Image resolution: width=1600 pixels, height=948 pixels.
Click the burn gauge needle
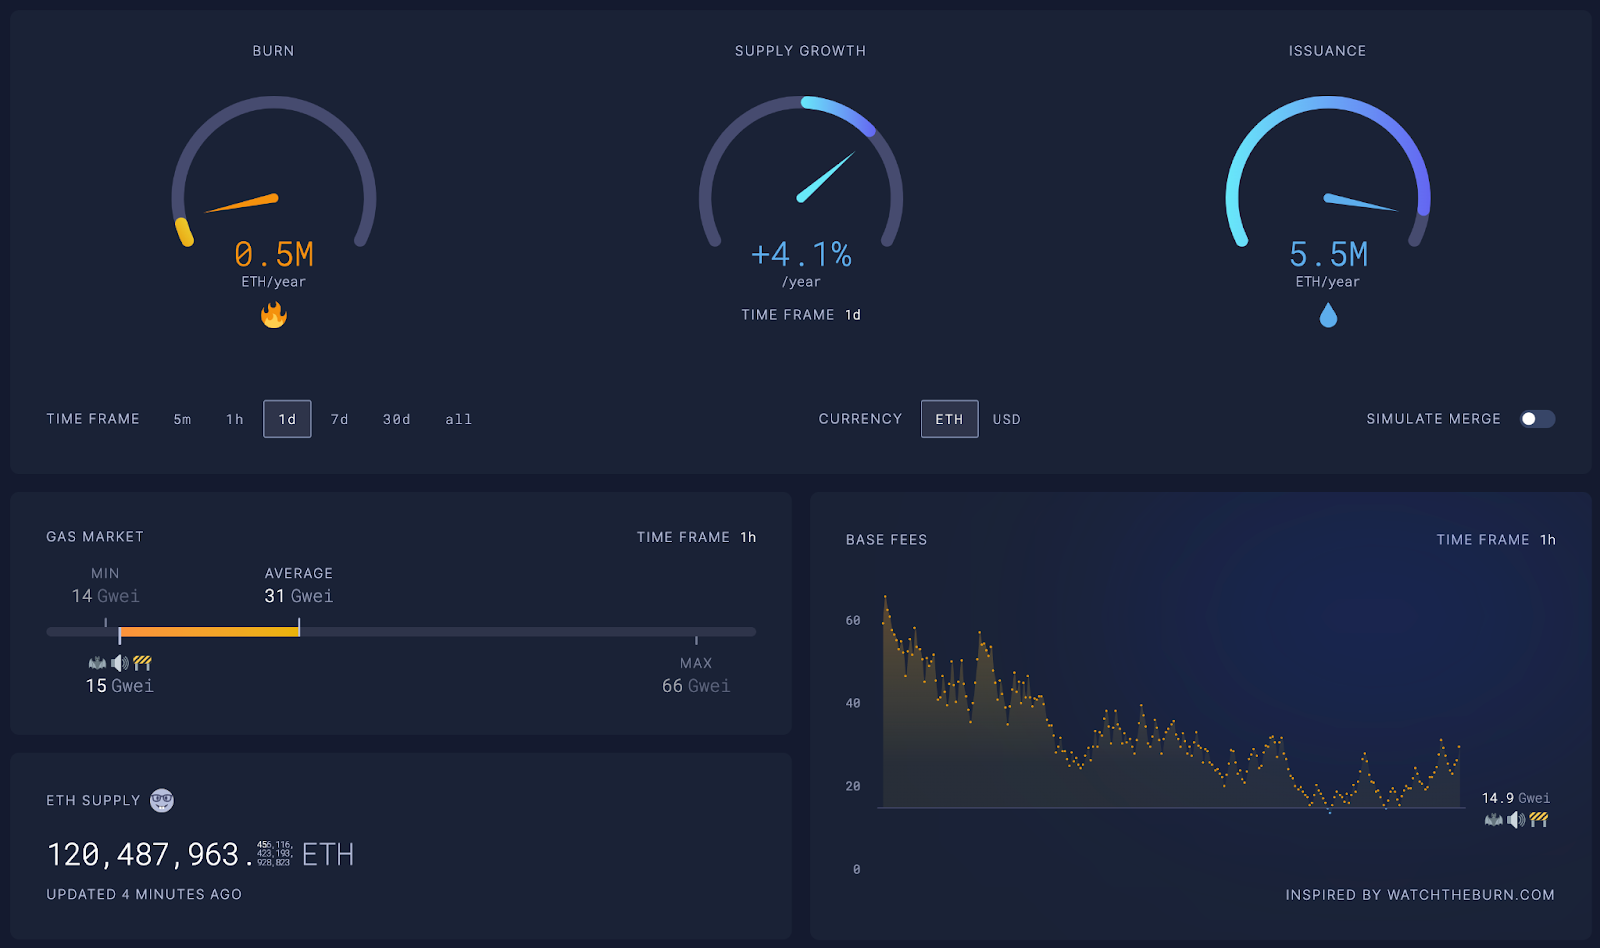pyautogui.click(x=242, y=204)
